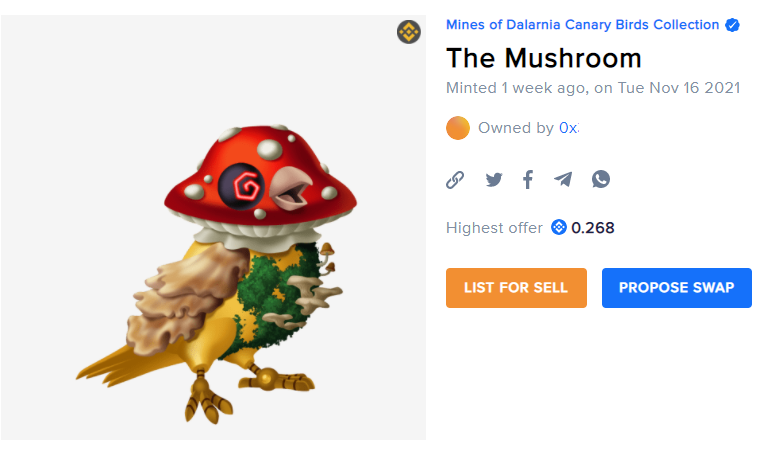Click the LIST FOR SELL button

point(516,288)
